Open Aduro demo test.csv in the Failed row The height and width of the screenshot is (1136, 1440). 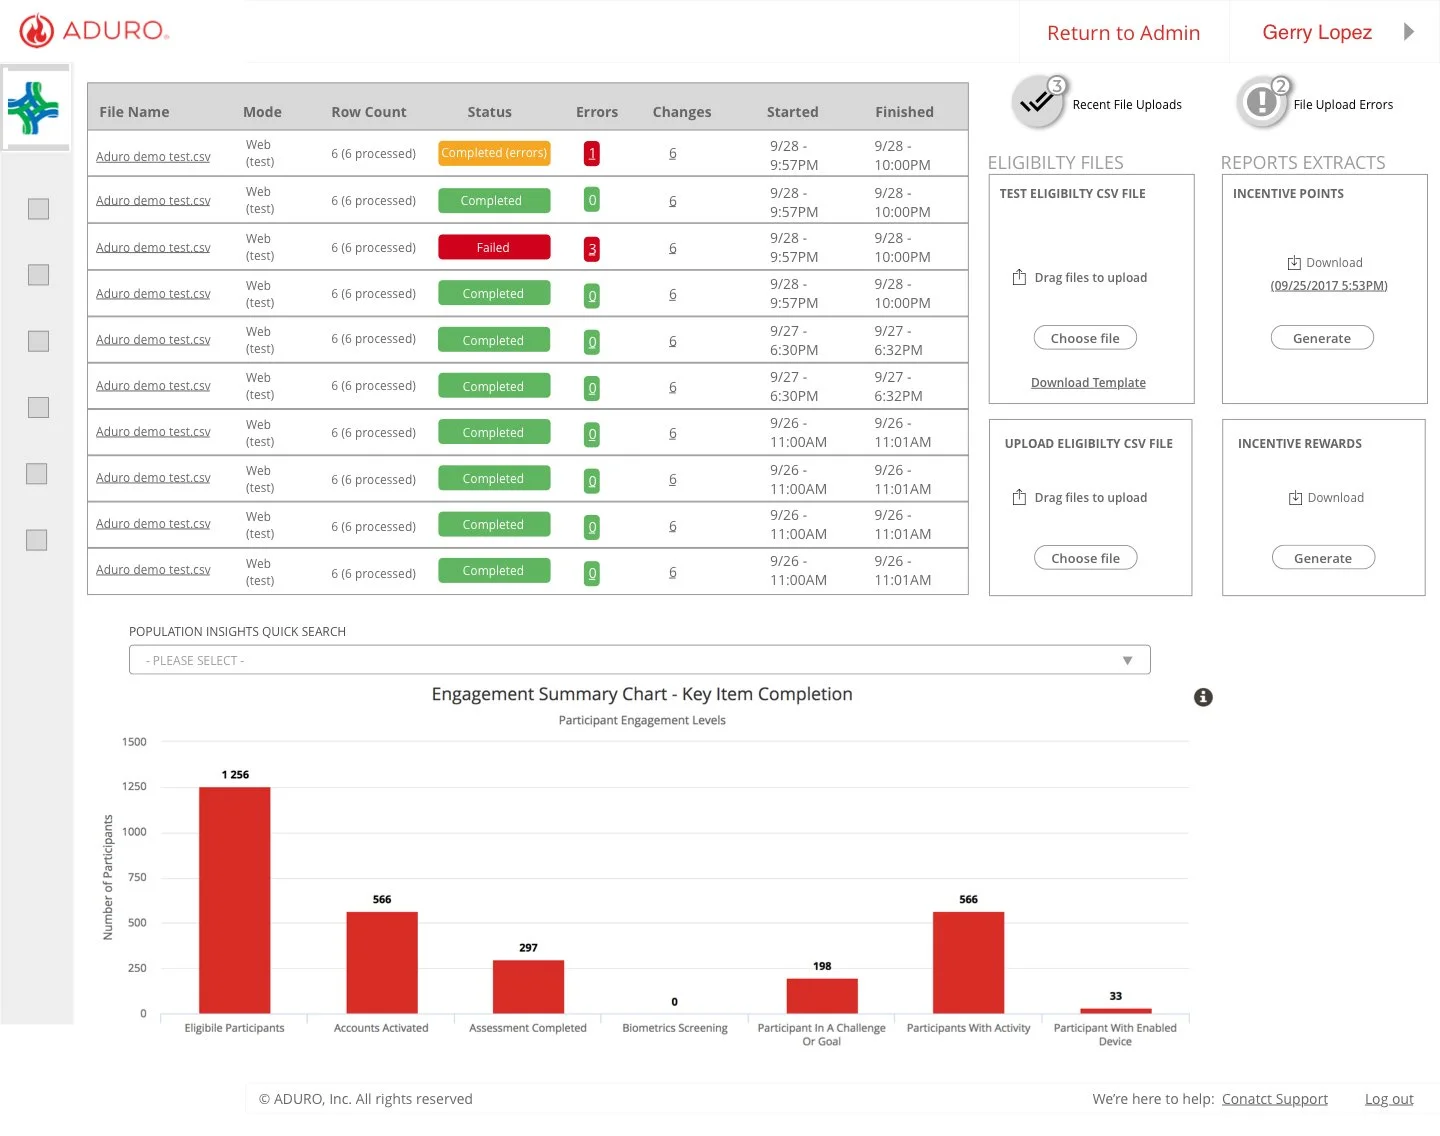(x=153, y=248)
